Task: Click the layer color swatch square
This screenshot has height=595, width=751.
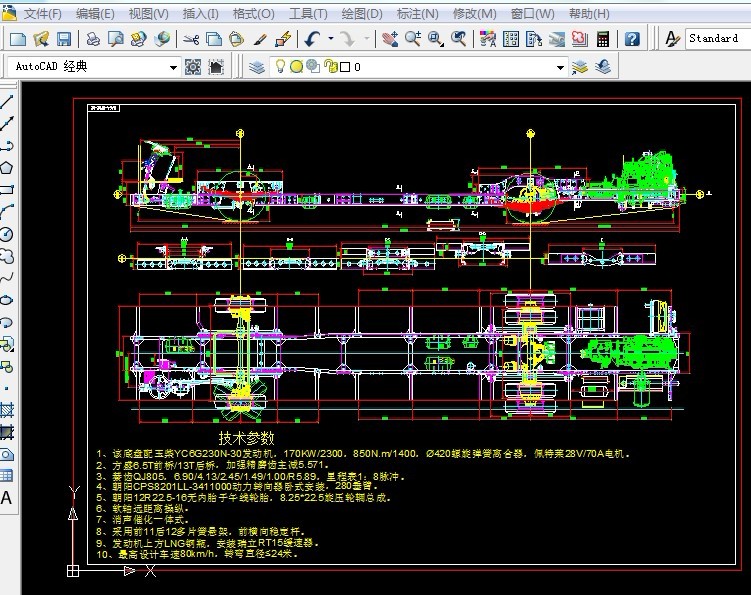Action: (345, 67)
